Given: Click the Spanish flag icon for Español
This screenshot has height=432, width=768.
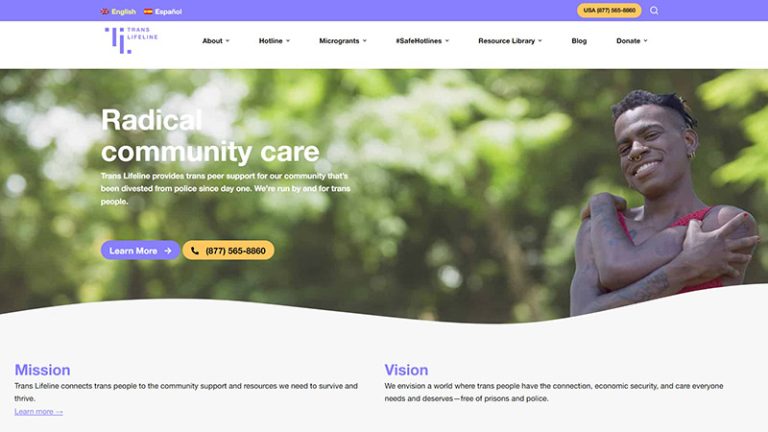Looking at the screenshot, I should click(148, 11).
